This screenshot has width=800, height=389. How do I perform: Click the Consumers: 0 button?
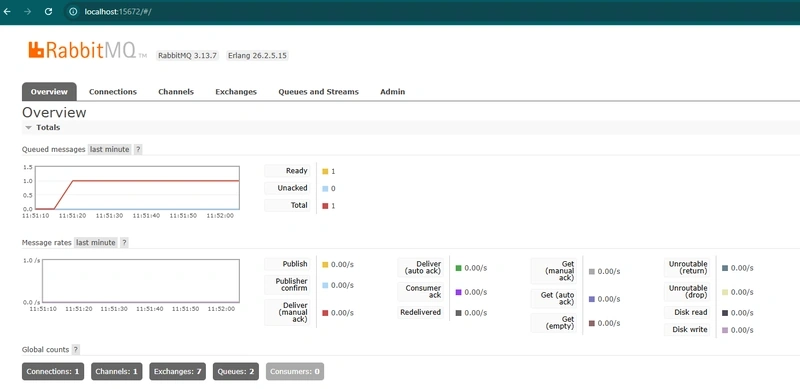pos(295,372)
